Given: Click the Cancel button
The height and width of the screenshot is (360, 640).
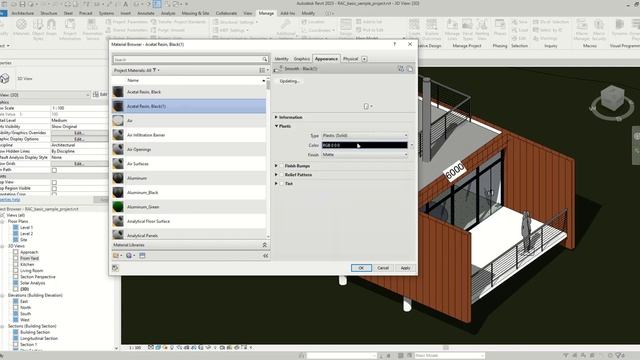Looking at the screenshot, I should click(383, 268).
